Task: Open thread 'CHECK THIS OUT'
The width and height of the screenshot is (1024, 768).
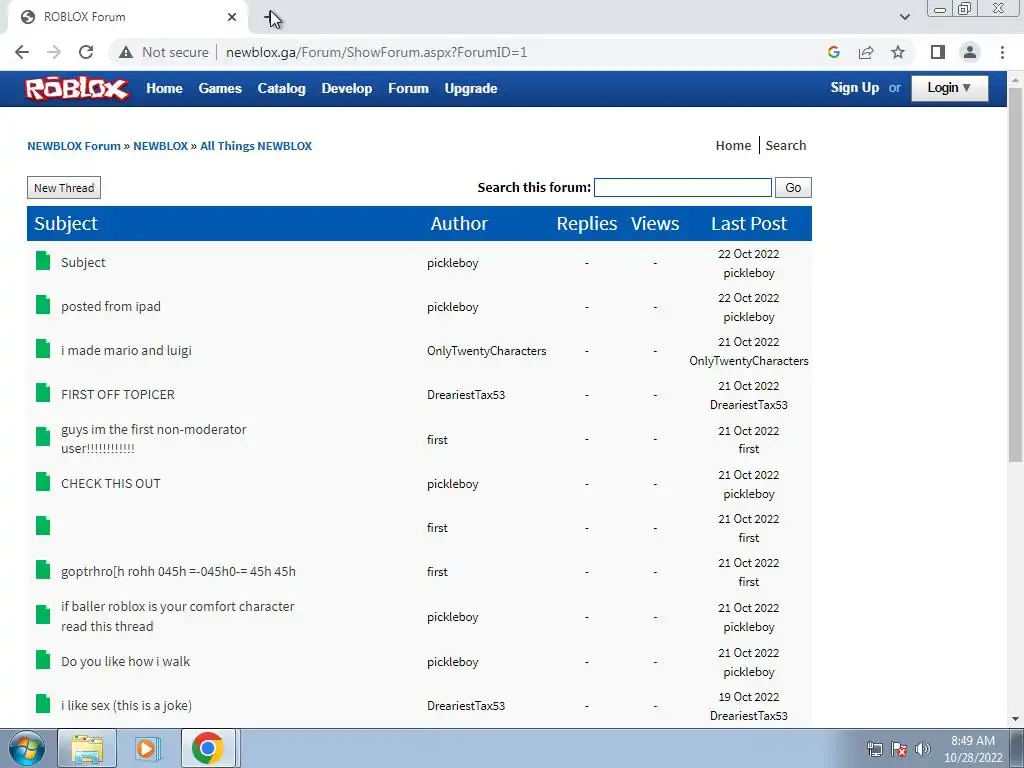Action: (110, 483)
